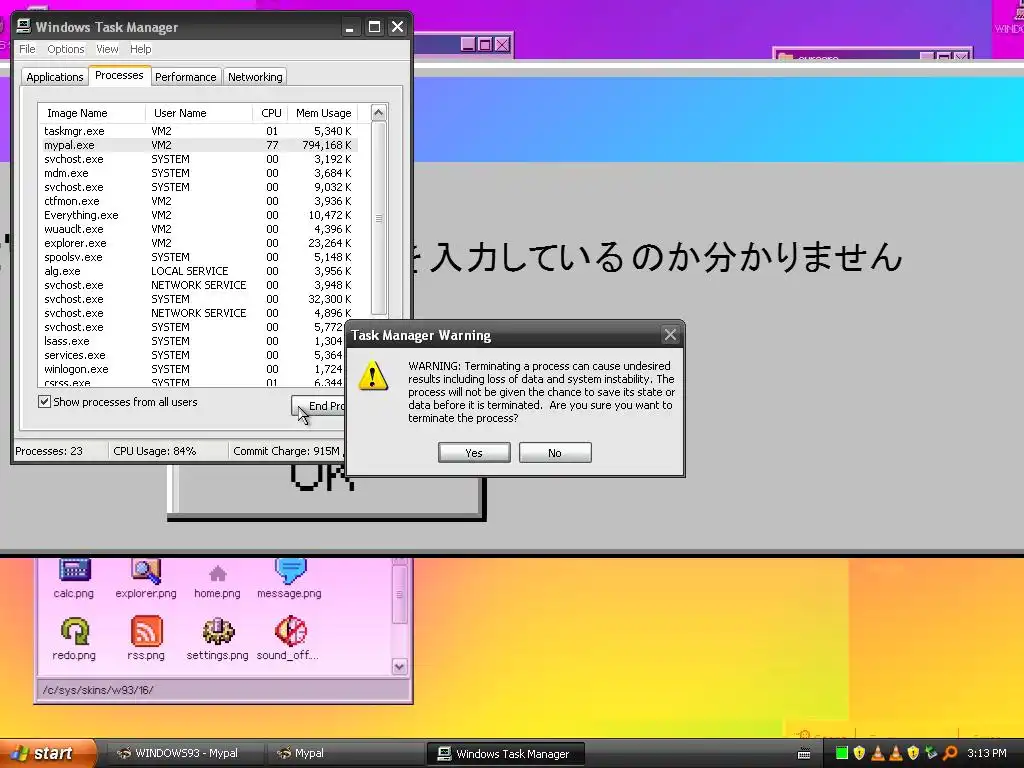Click No in Task Manager Warning
Image resolution: width=1024 pixels, height=768 pixels.
[555, 453]
